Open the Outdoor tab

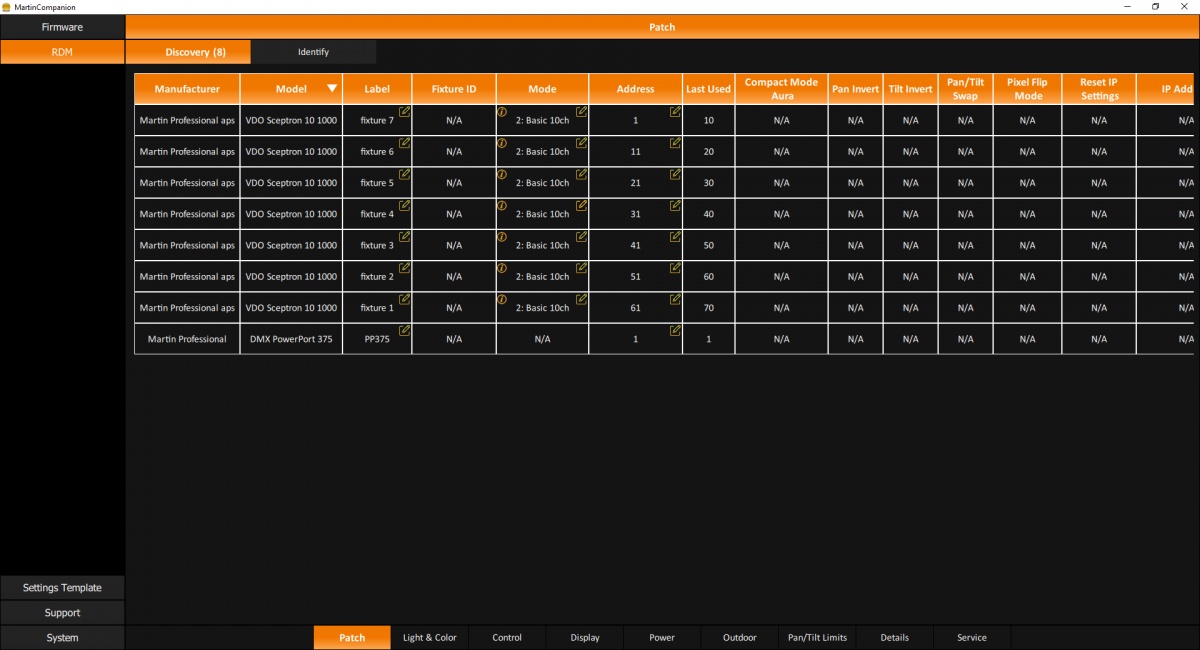coord(740,638)
